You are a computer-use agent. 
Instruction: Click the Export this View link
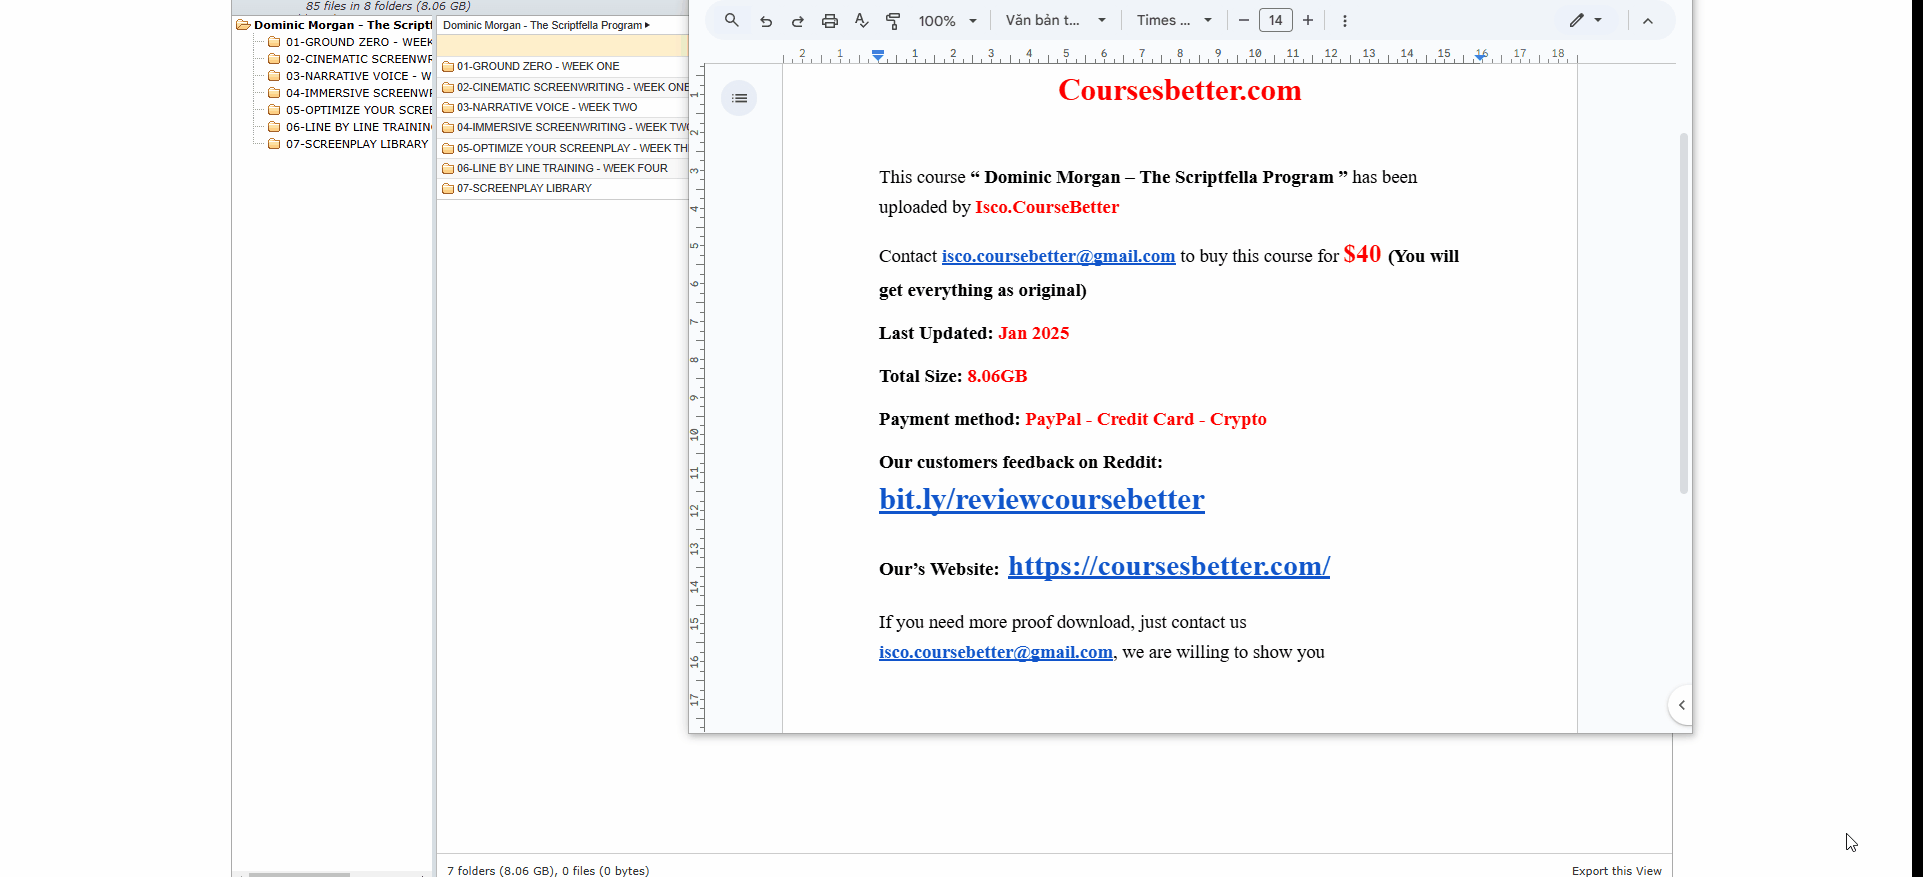pyautogui.click(x=1616, y=870)
